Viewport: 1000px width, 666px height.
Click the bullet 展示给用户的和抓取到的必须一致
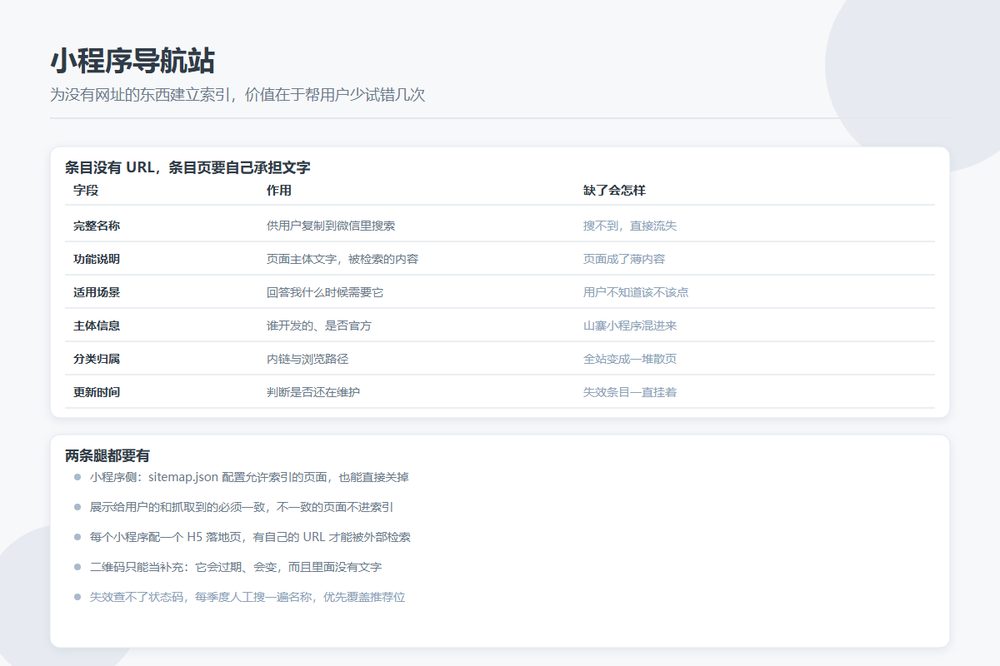click(x=242, y=507)
